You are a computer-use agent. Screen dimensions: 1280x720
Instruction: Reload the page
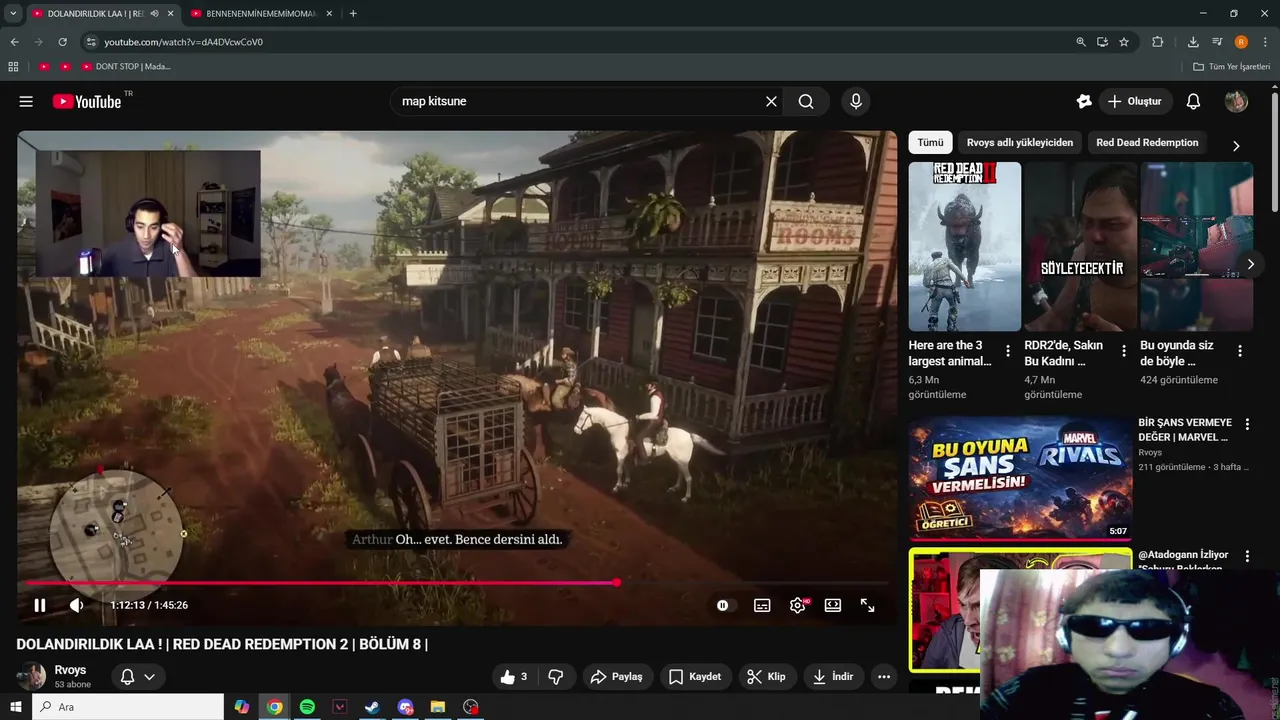62,42
